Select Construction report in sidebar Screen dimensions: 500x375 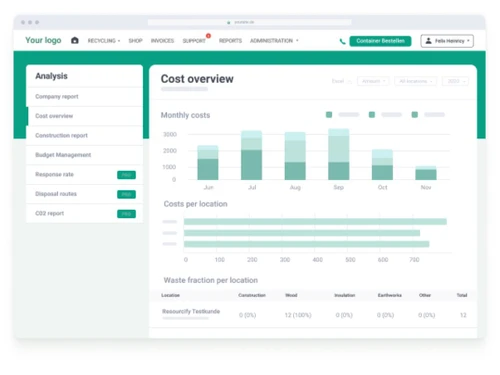pos(84,135)
